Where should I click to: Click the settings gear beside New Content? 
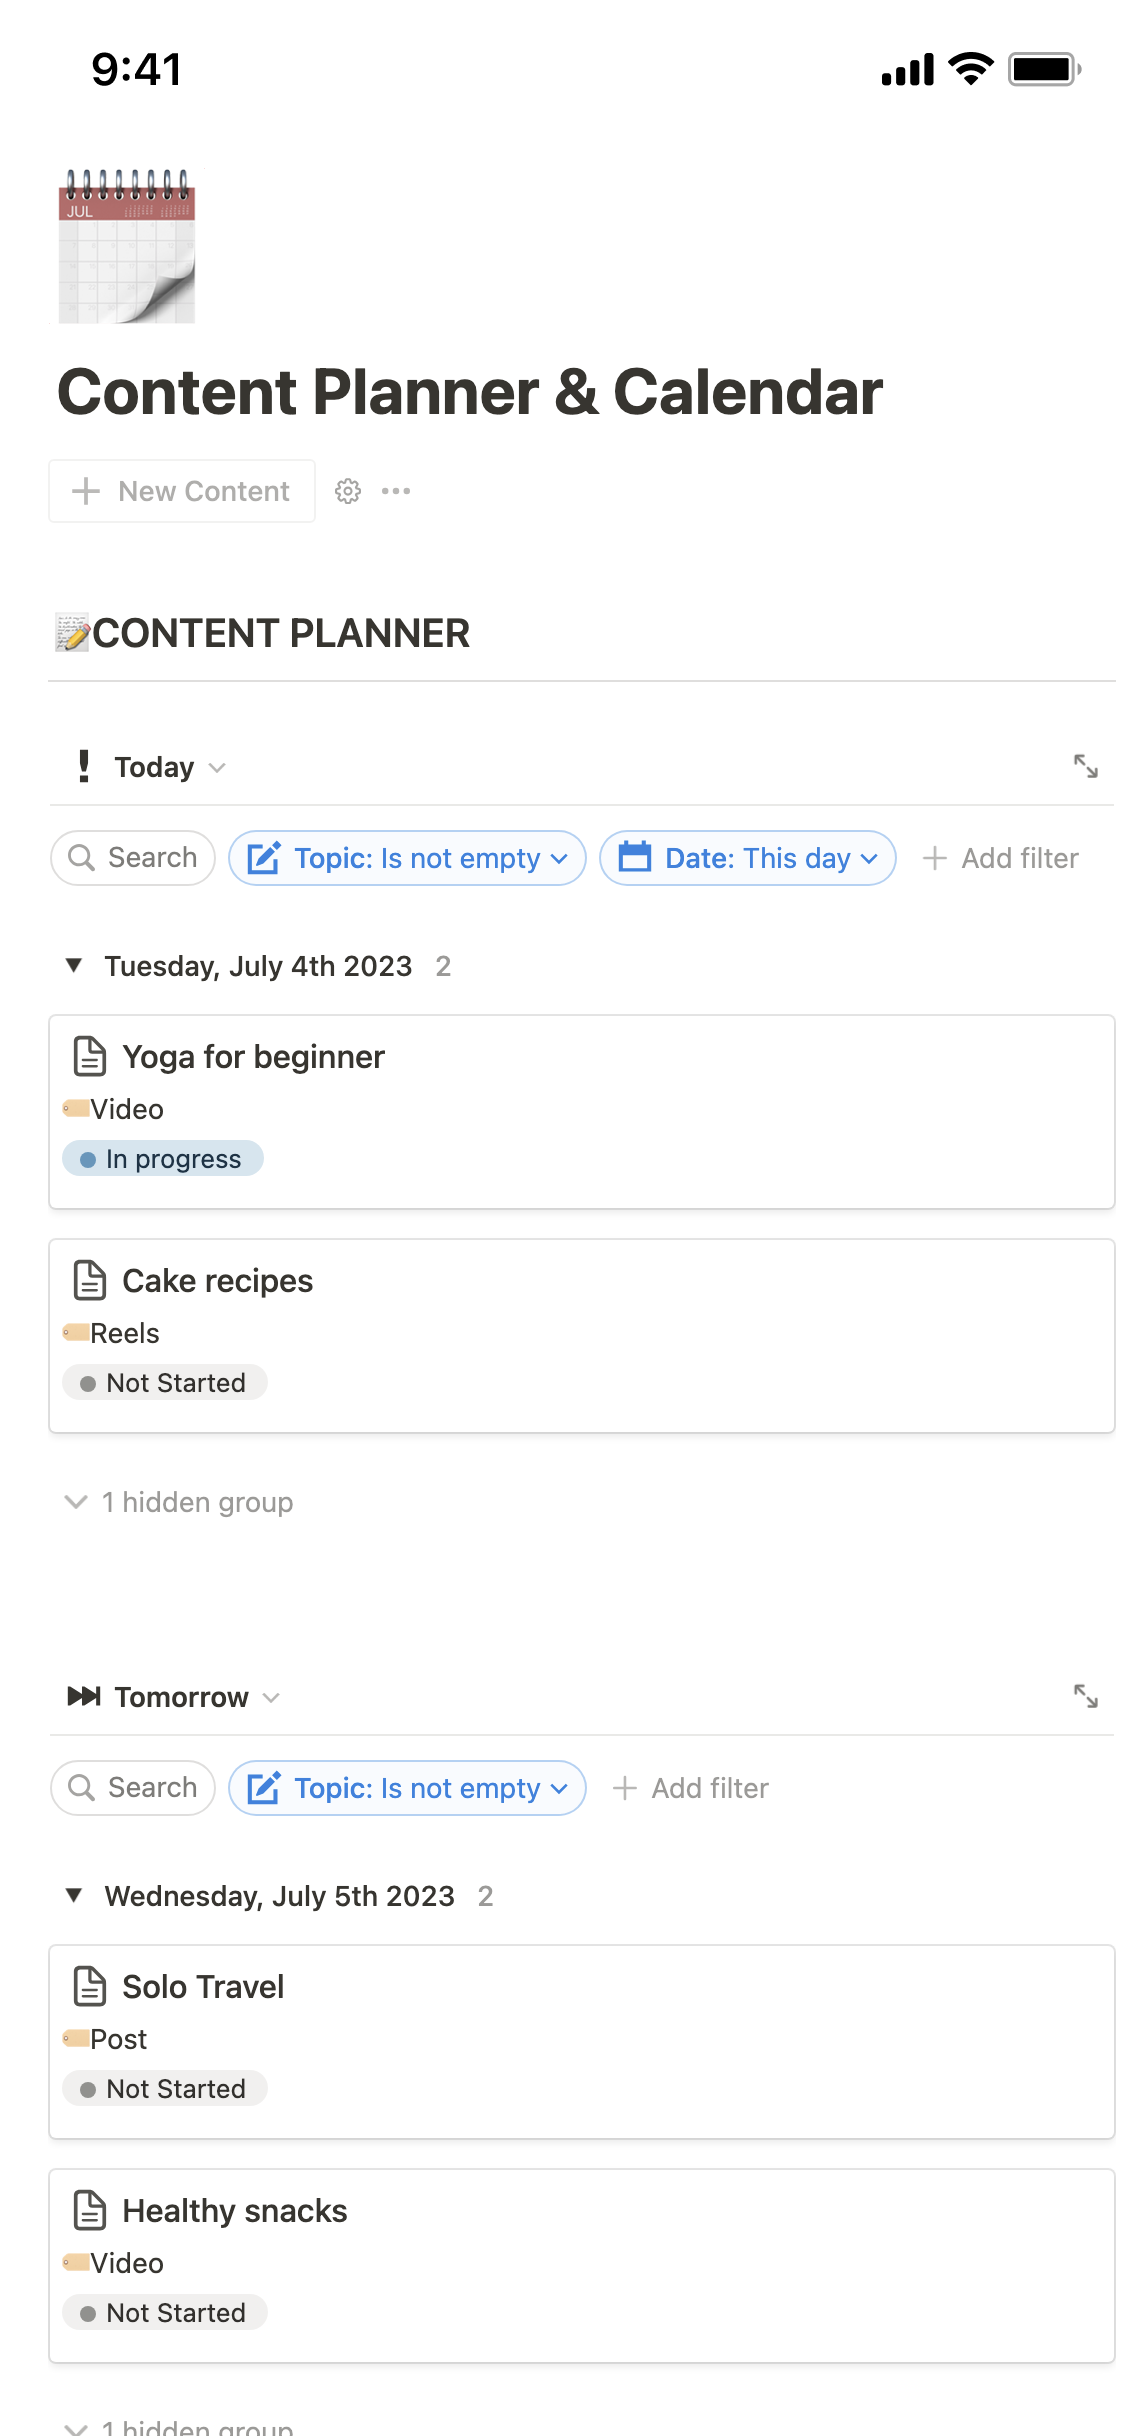click(347, 491)
